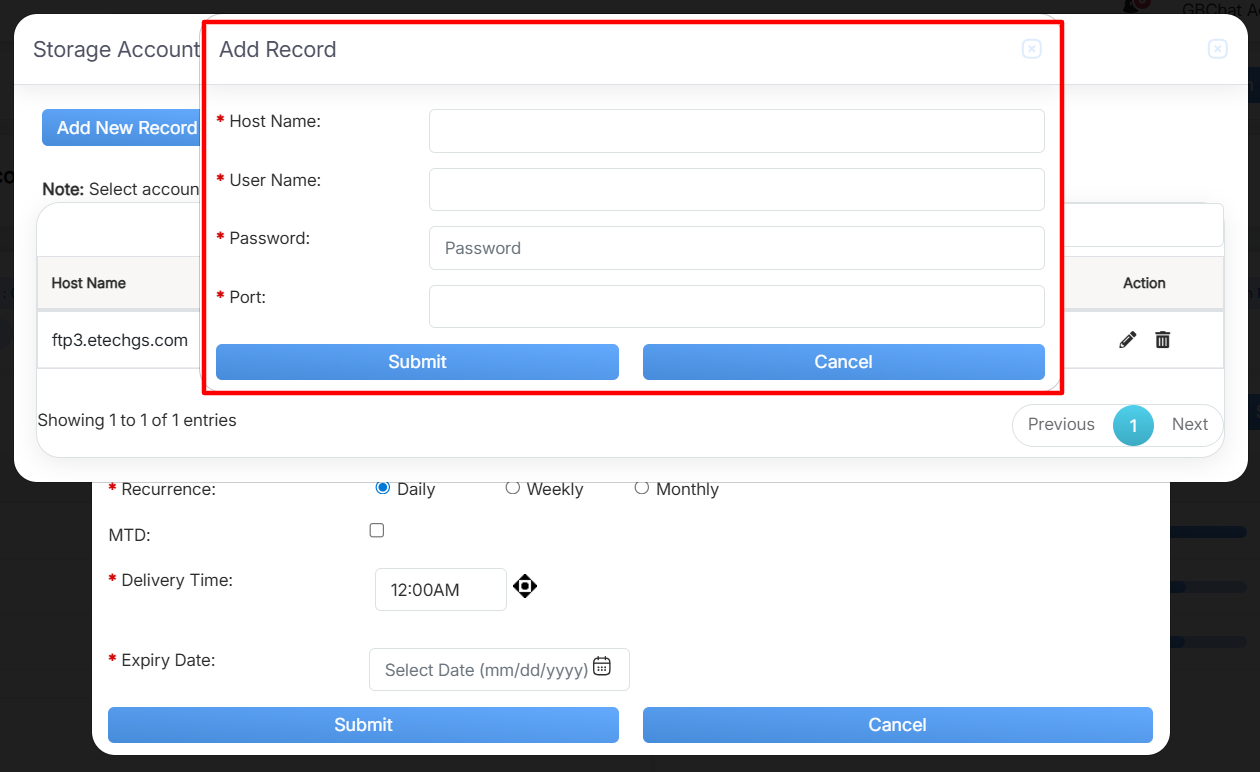This screenshot has width=1260, height=772.
Task: Select the ftp3.etechgs.com host cell
Action: [120, 340]
